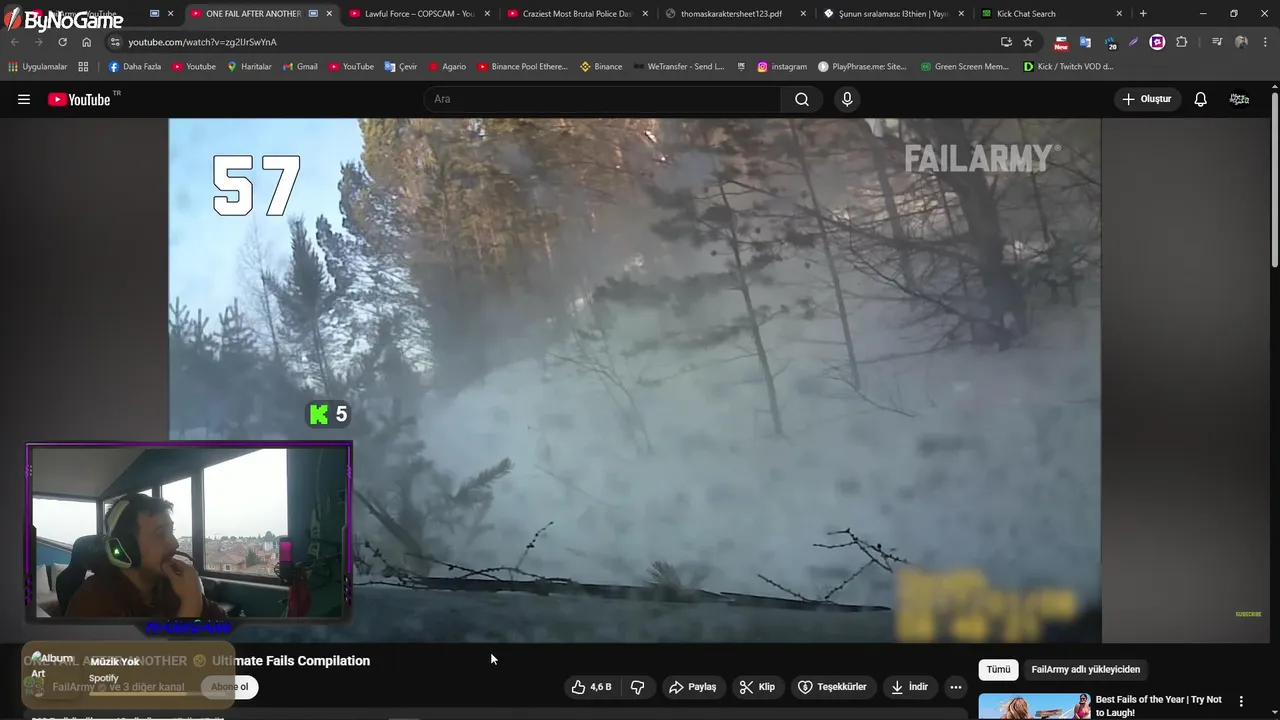Switch to thomaskaraktersheet123.pdf tab
This screenshot has width=1280, height=720.
[x=735, y=14]
